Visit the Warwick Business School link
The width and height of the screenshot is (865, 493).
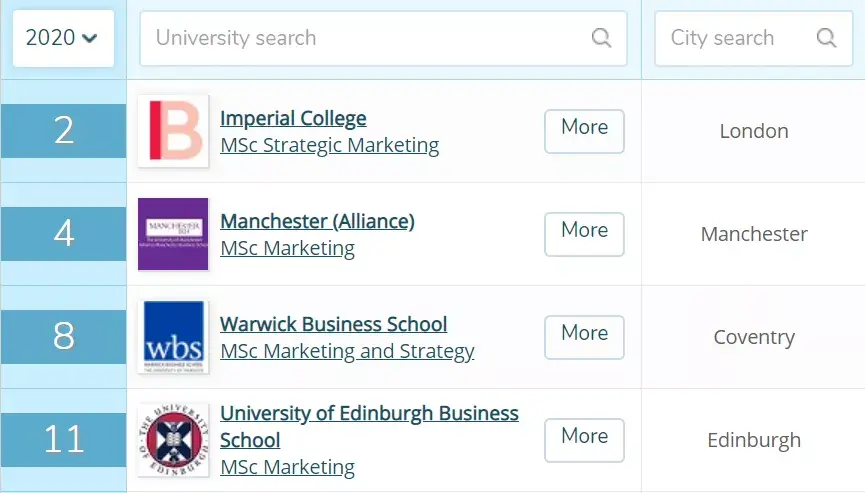click(333, 324)
